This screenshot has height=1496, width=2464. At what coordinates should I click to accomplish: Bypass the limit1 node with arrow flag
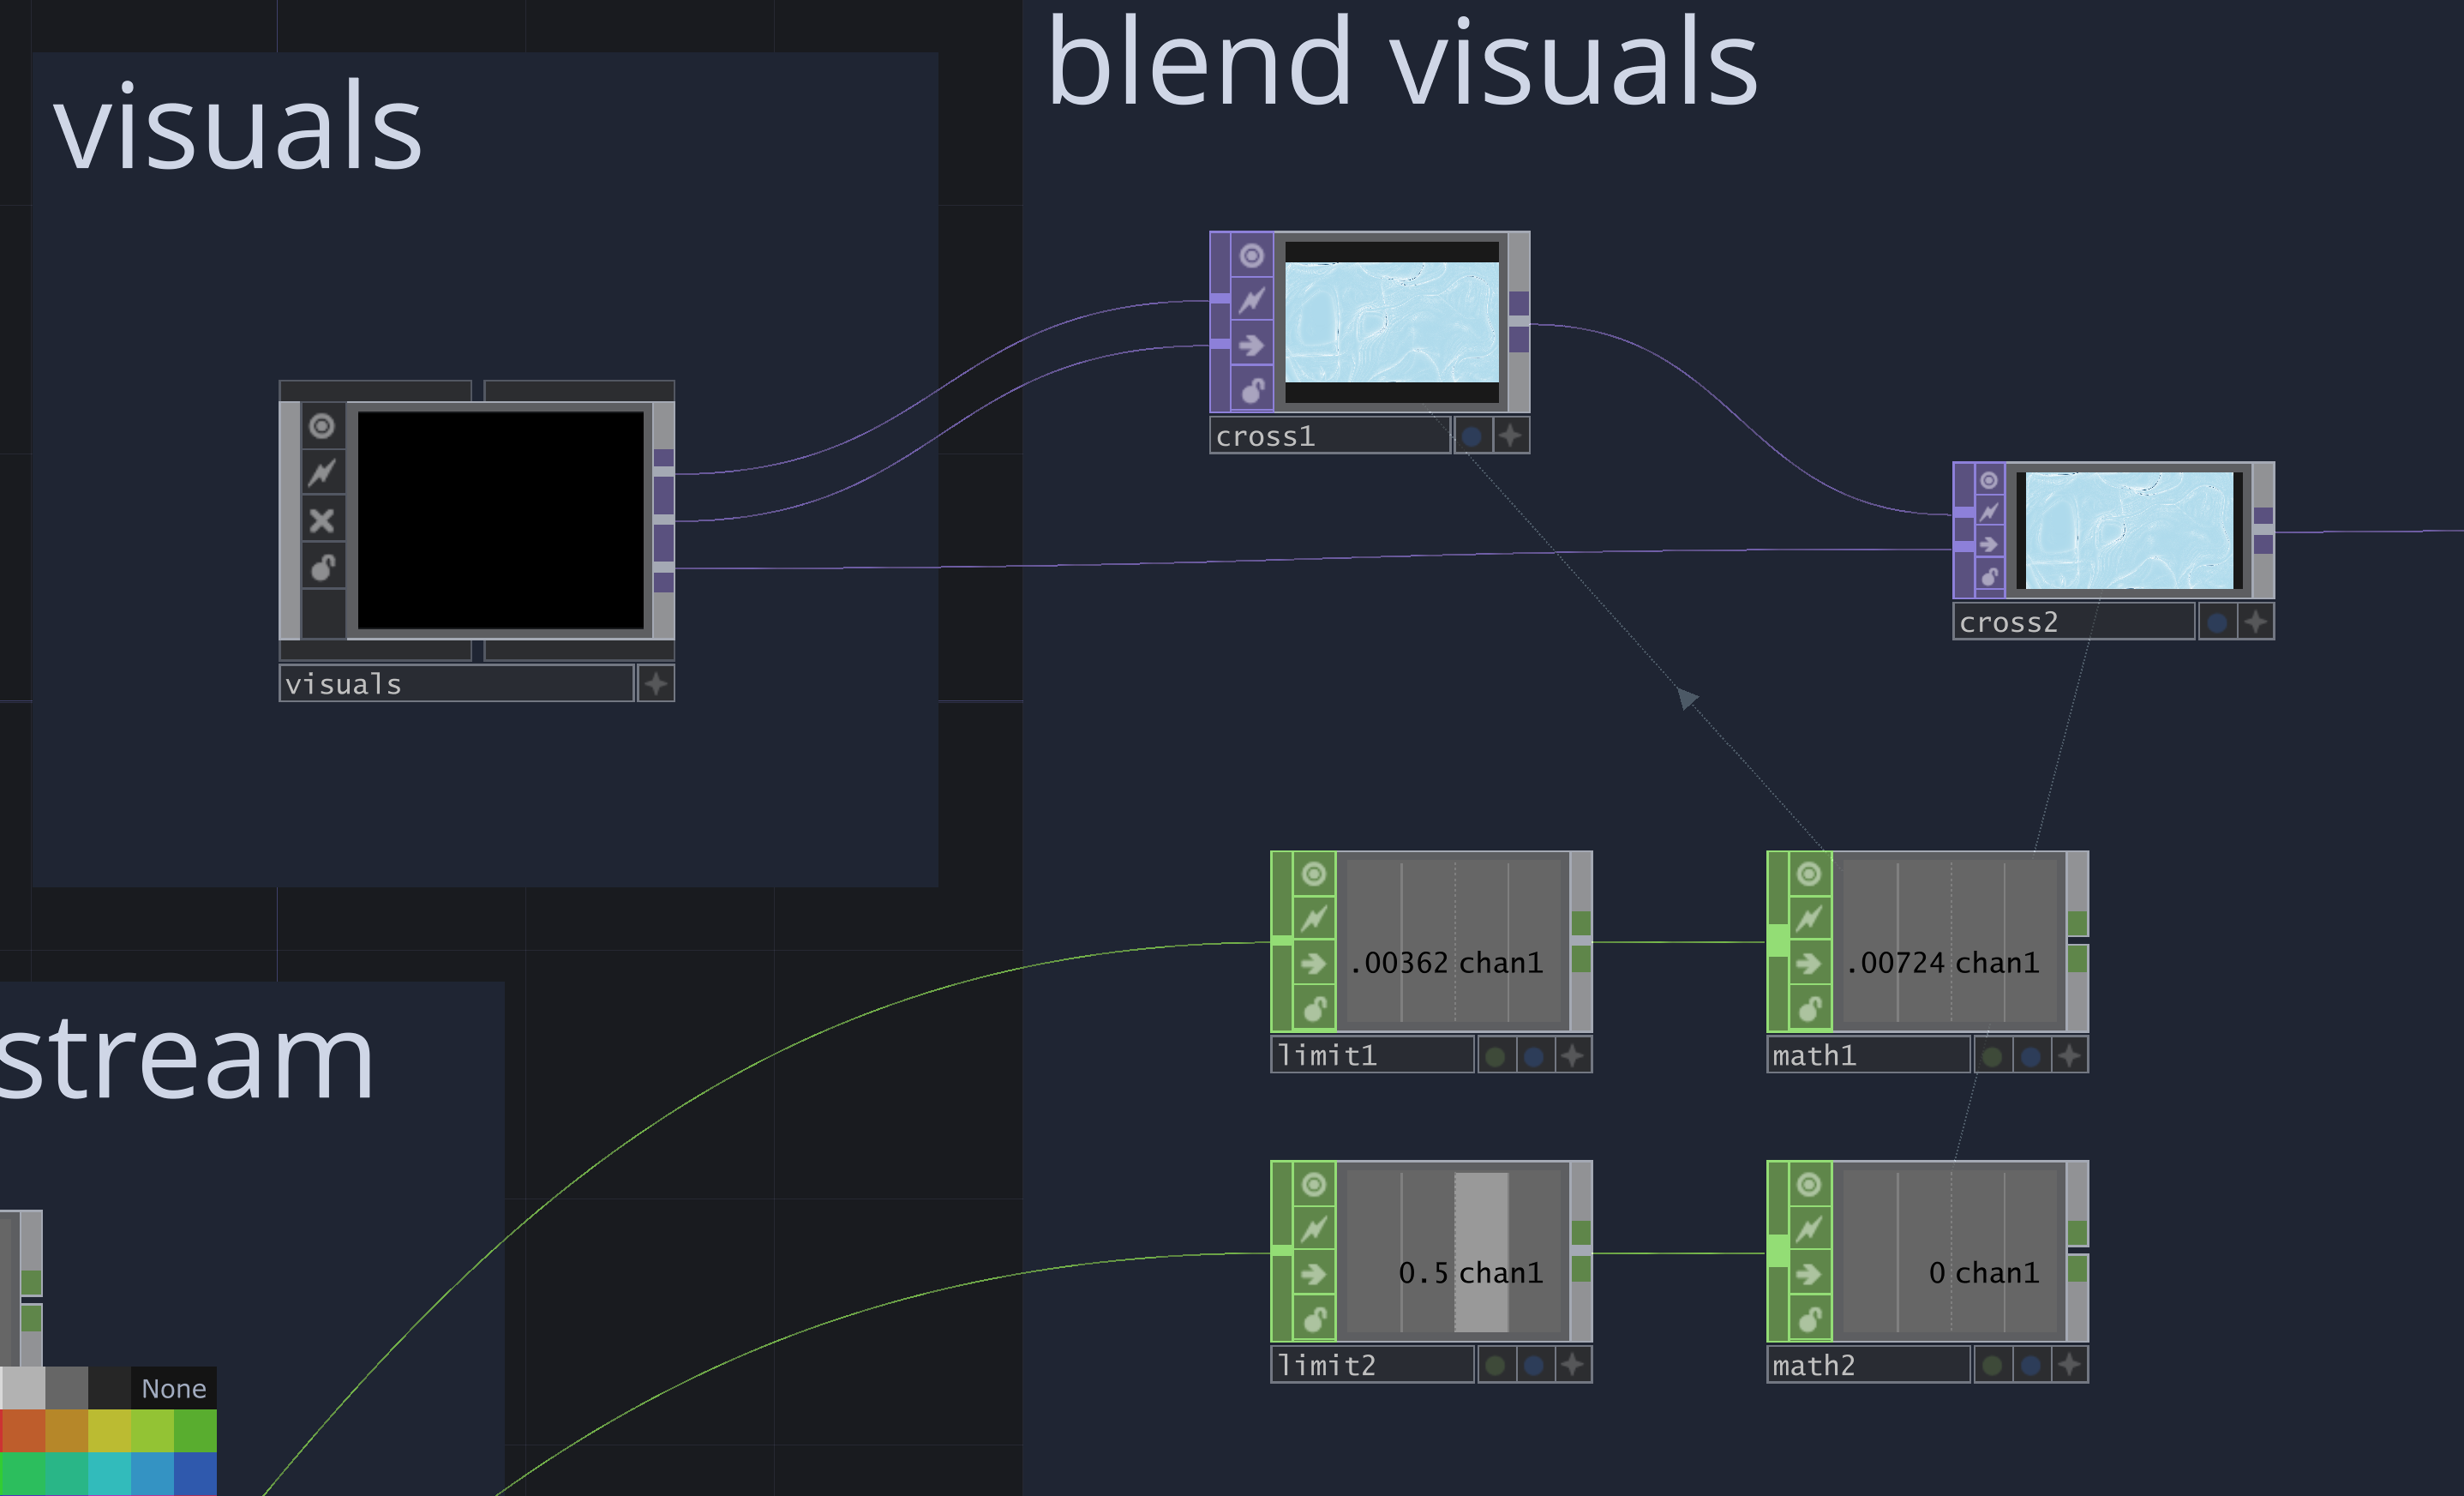1314,963
